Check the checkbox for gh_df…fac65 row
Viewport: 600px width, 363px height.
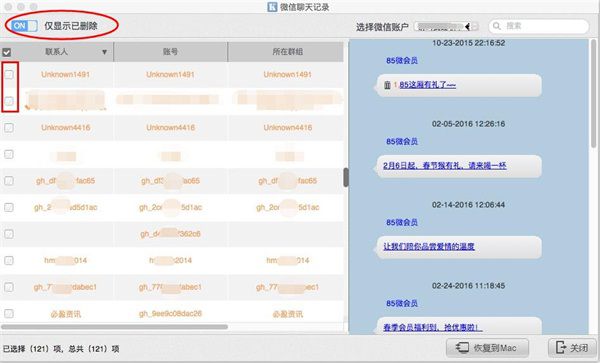click(9, 181)
